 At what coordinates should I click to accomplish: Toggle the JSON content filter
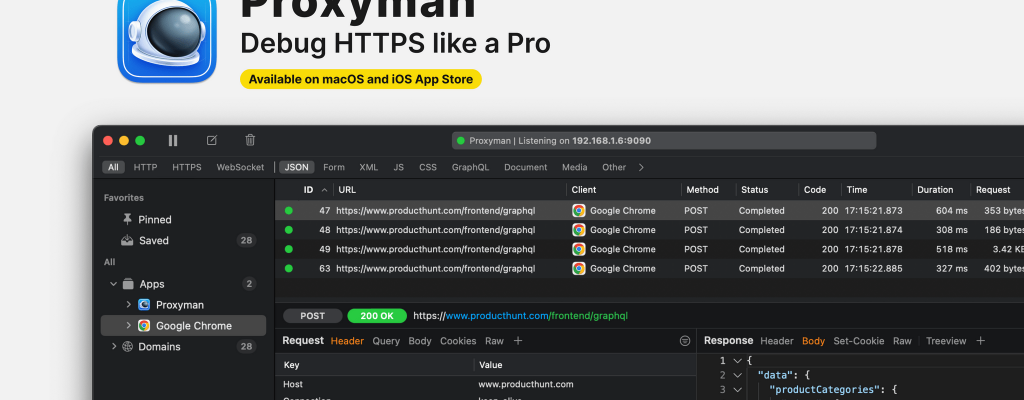295,167
